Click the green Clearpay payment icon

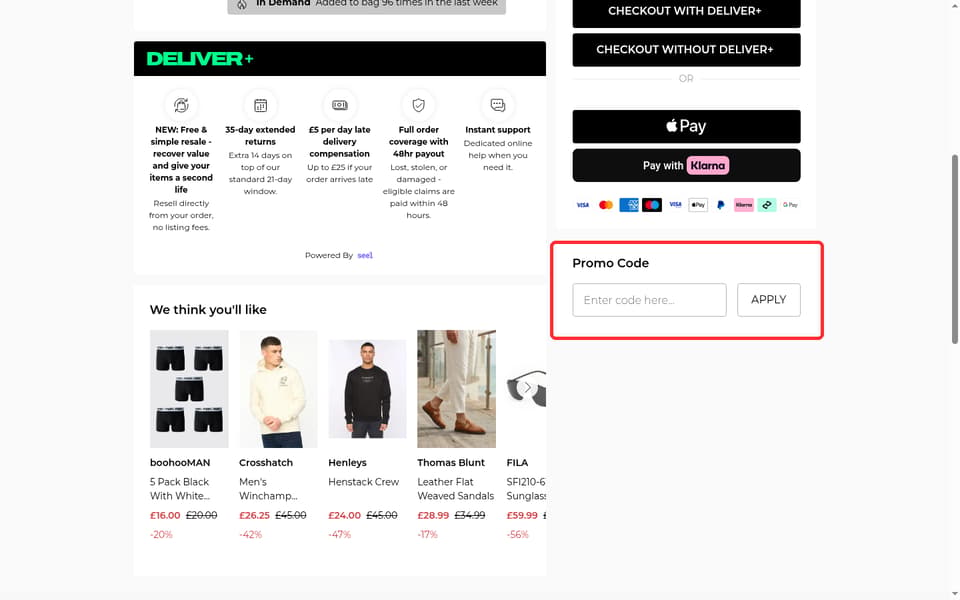tap(767, 205)
